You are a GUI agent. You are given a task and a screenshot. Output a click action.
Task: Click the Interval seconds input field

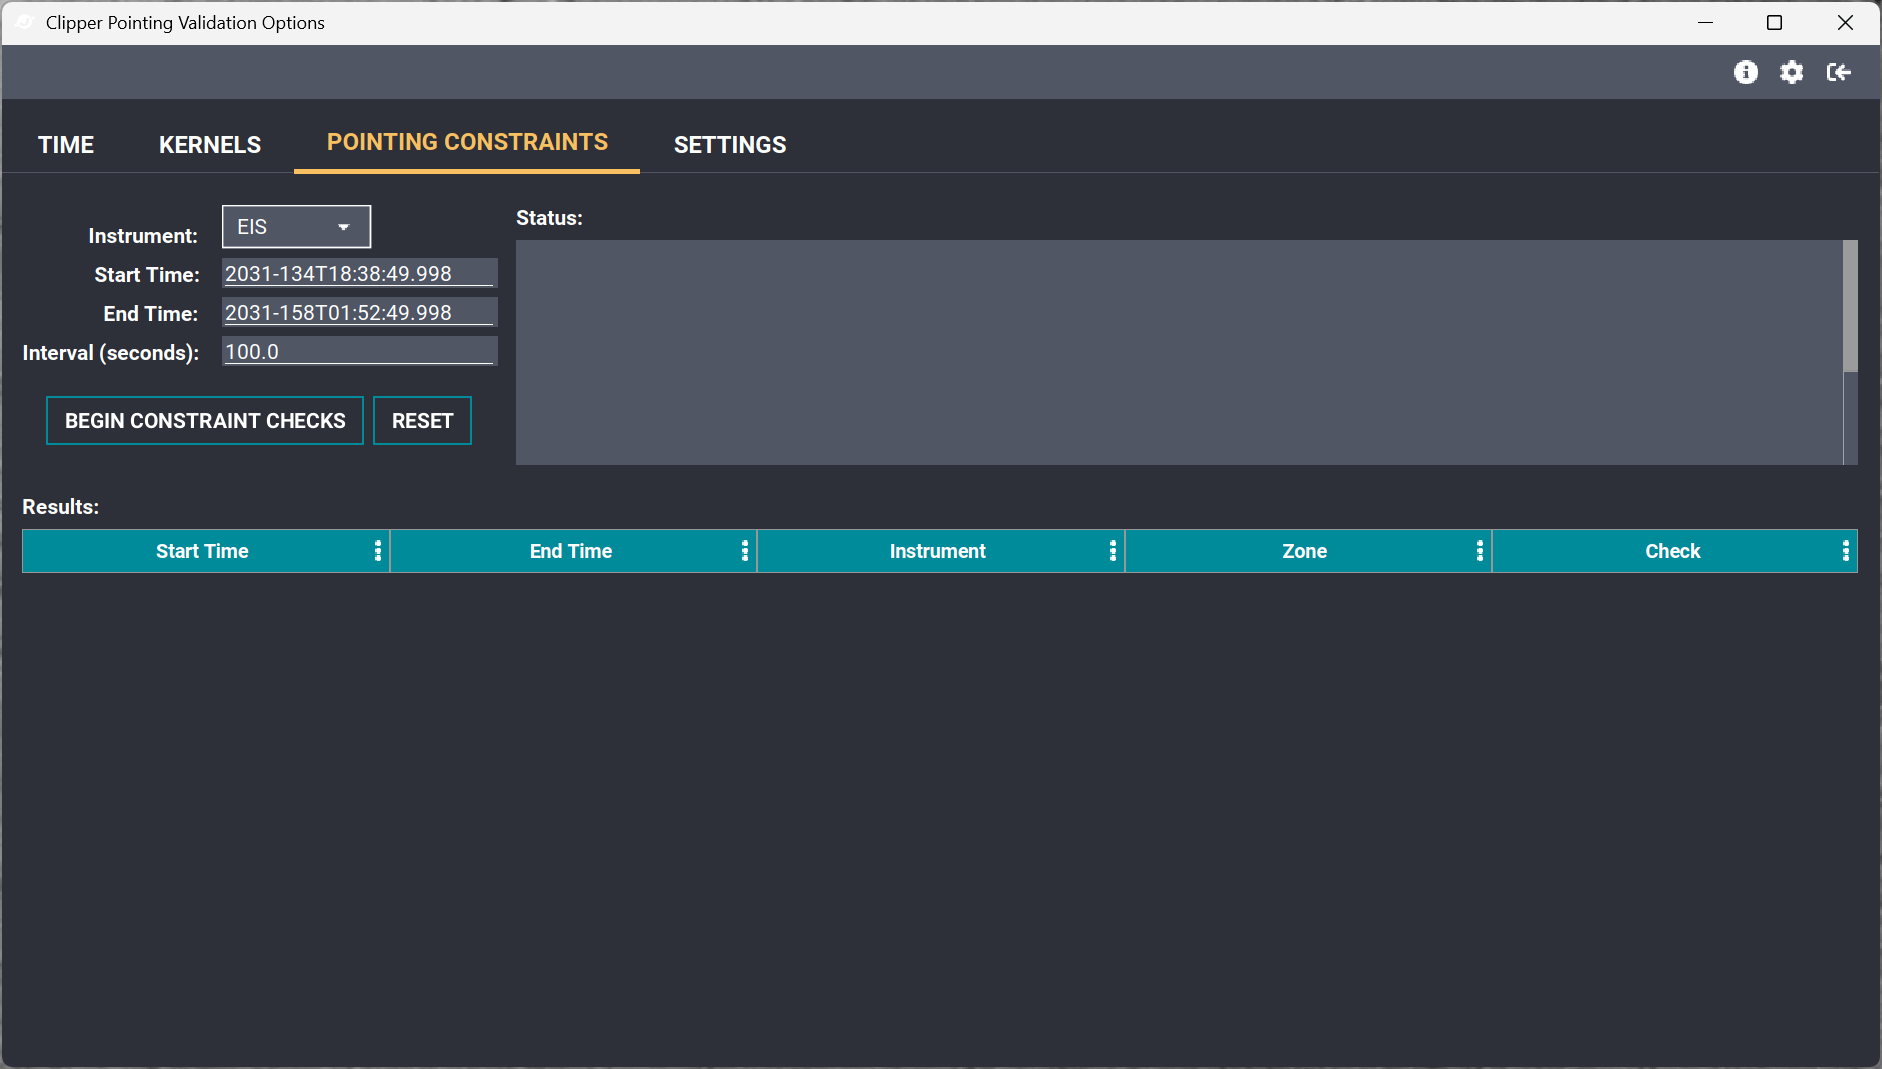(x=359, y=351)
